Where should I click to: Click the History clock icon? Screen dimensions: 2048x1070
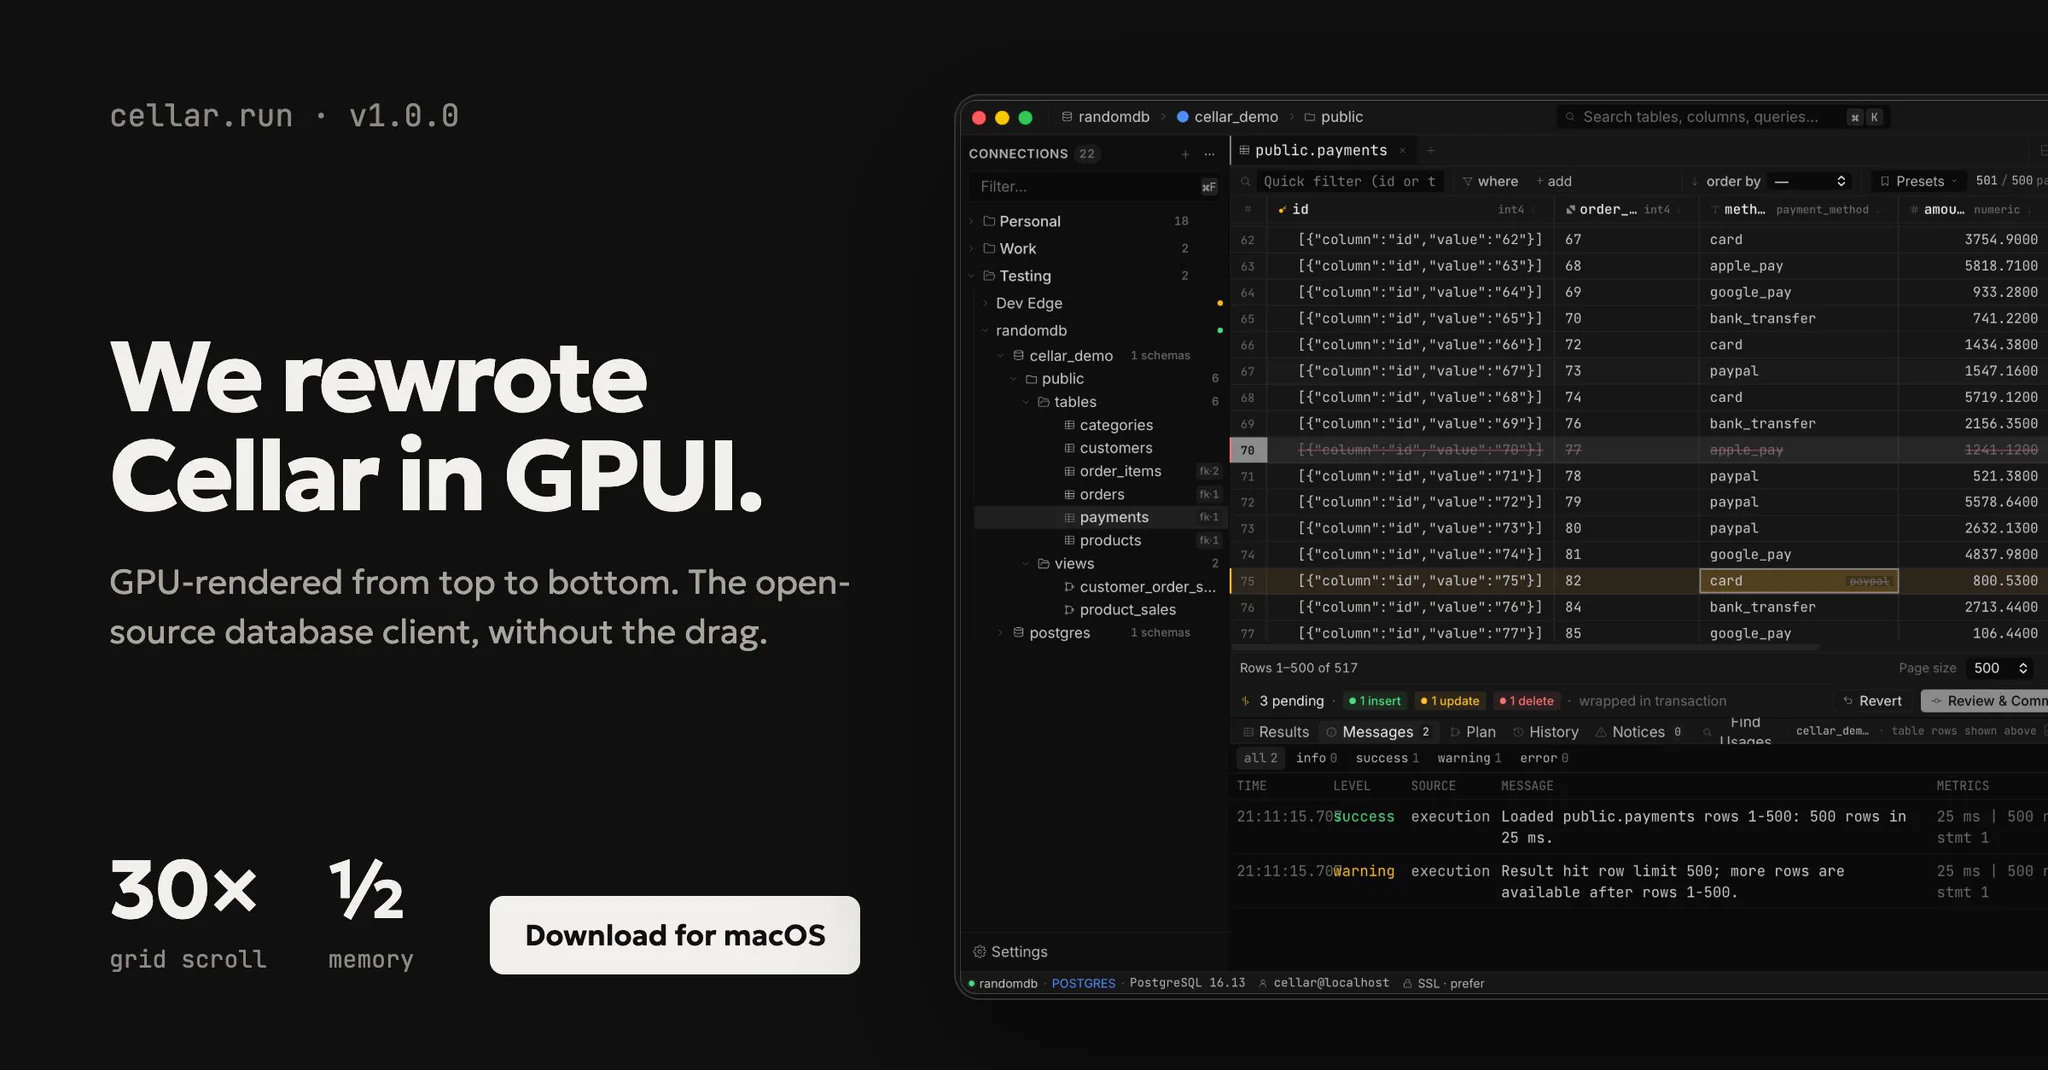pos(1518,732)
